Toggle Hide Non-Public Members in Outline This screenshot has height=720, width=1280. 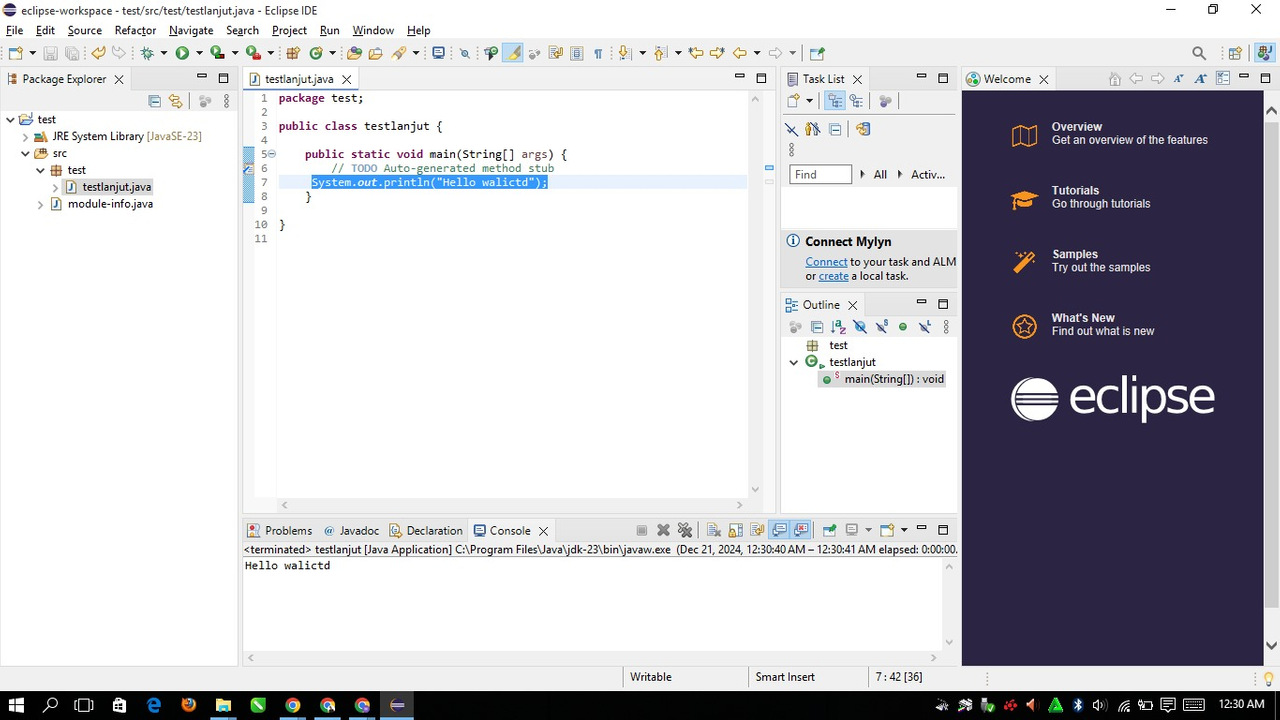coord(903,327)
